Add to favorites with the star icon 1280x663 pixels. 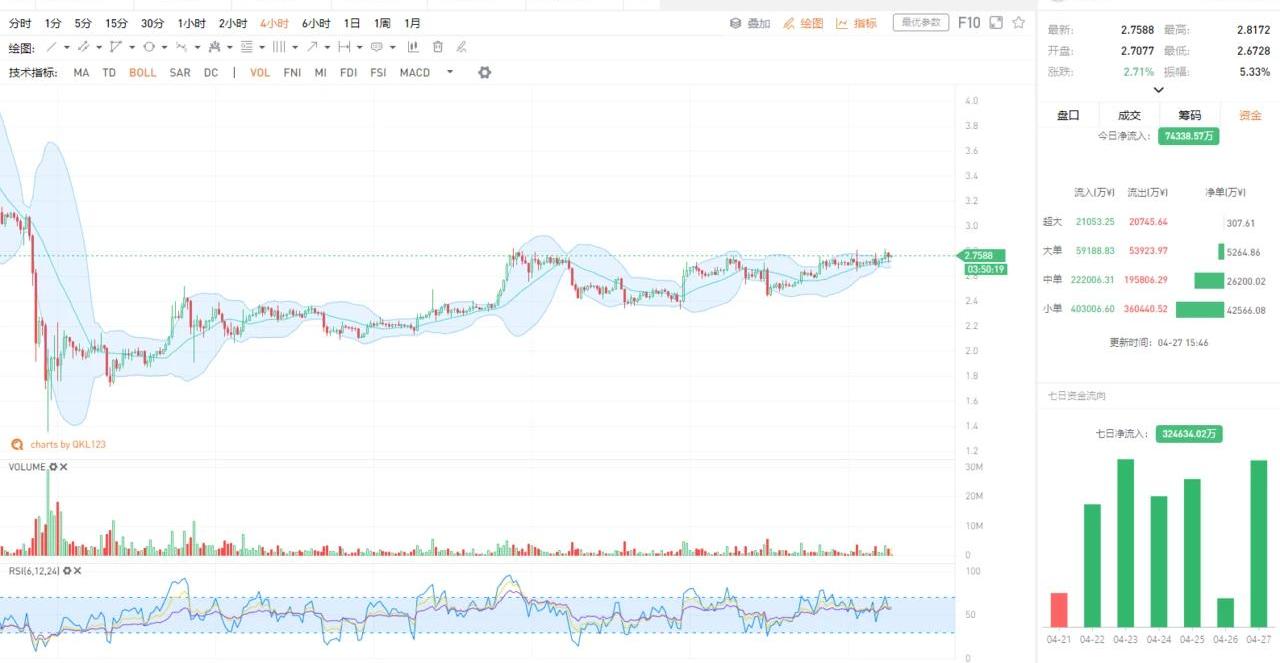pos(1018,23)
